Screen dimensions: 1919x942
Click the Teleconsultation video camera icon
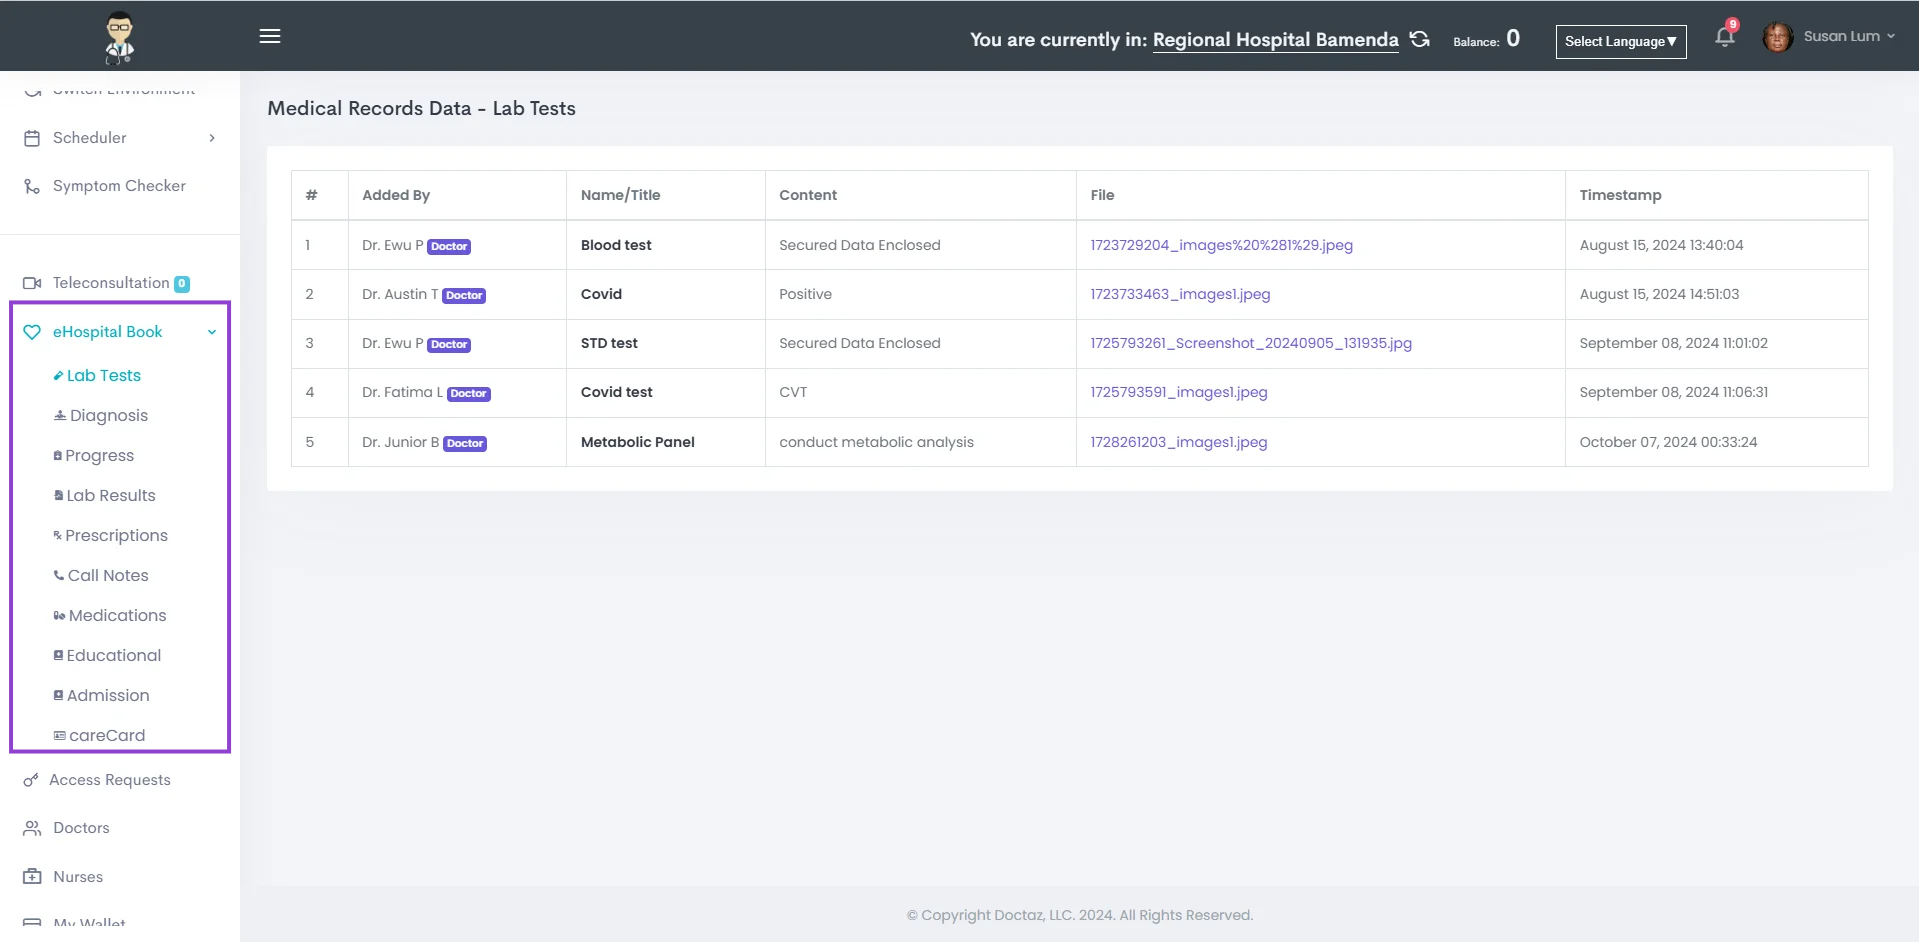click(x=32, y=283)
